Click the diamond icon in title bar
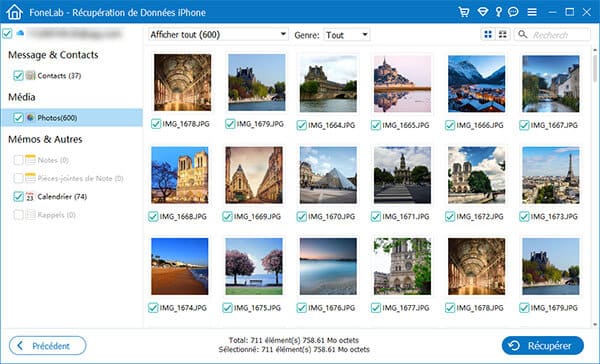Viewport: 600px width, 364px height. point(483,12)
